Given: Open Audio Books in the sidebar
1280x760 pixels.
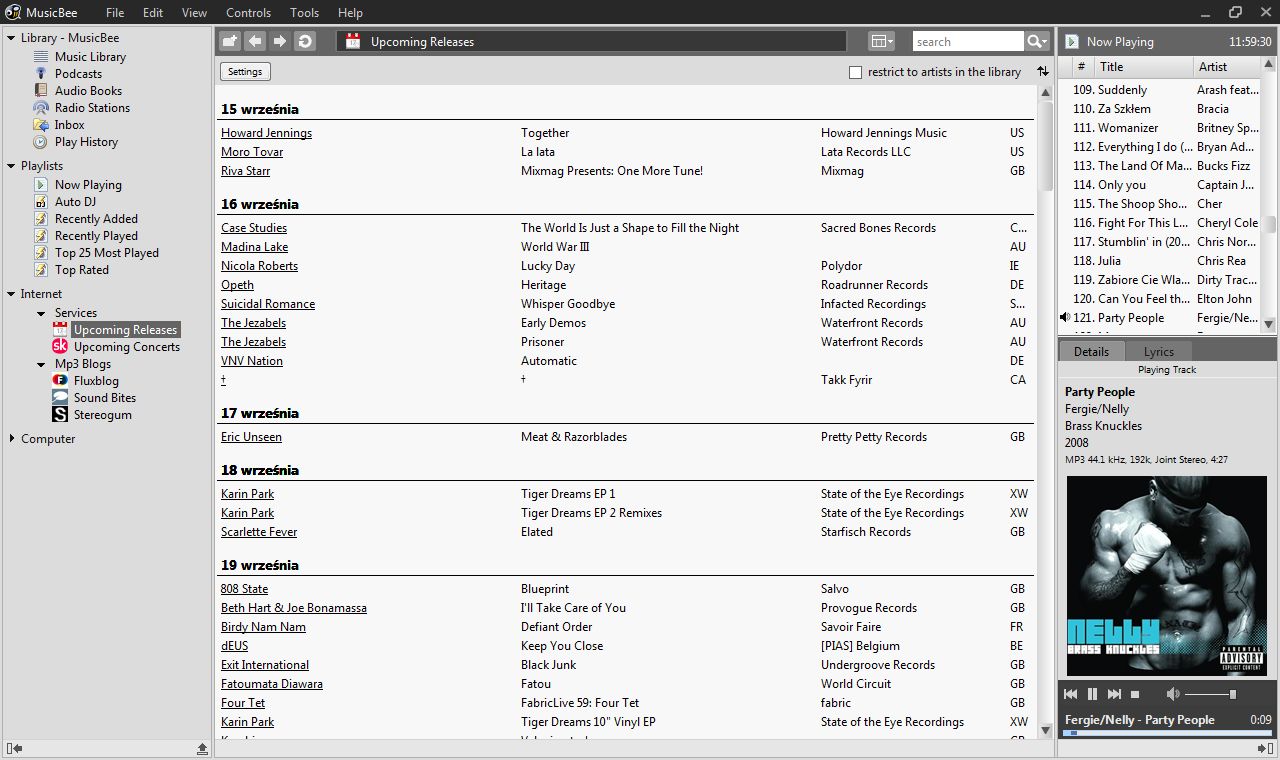Looking at the screenshot, I should [x=88, y=91].
